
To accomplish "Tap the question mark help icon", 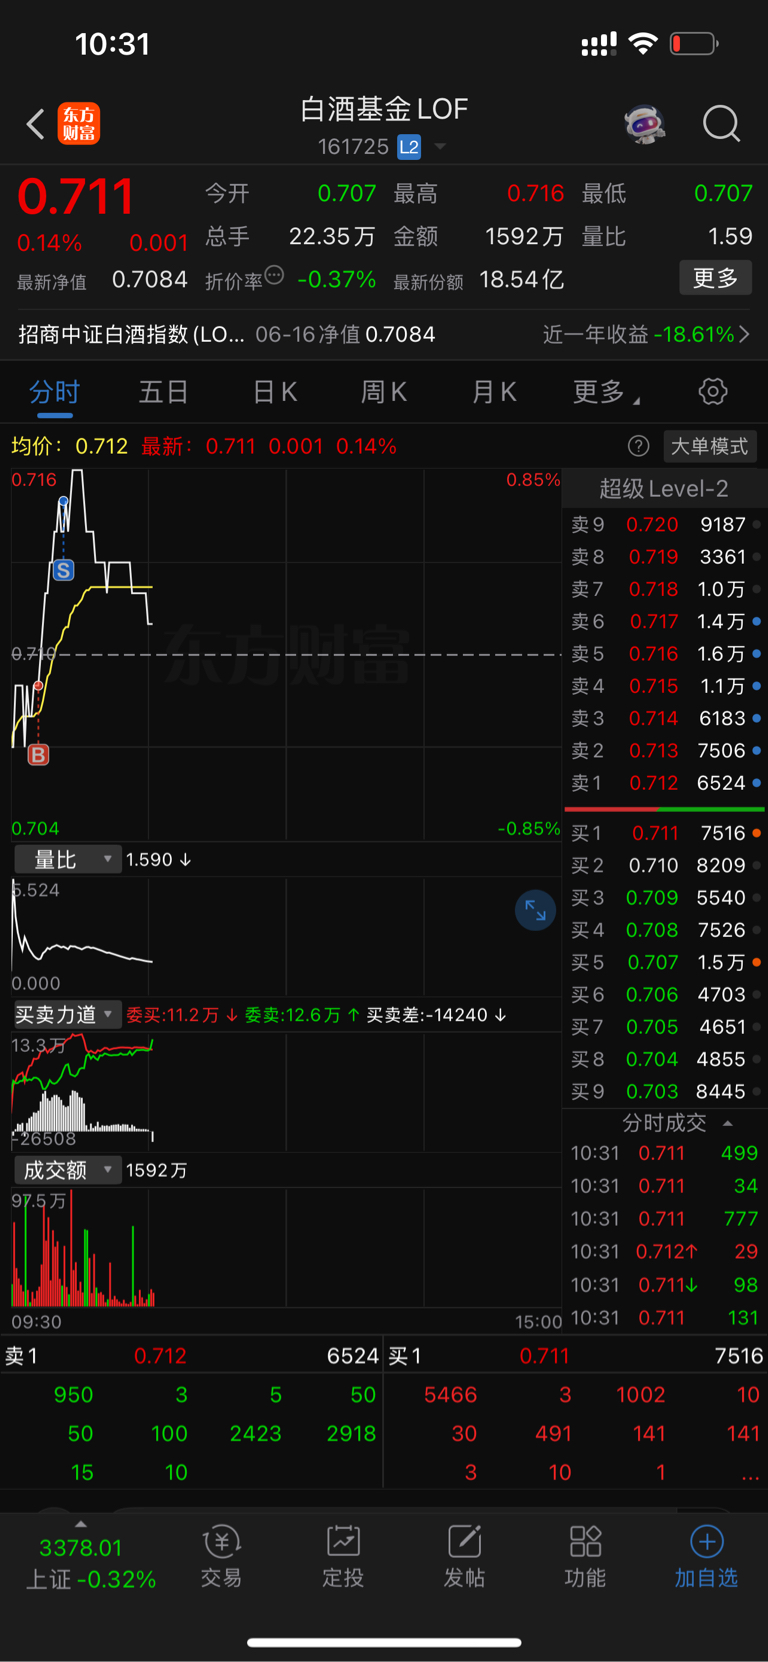I will 638,446.
